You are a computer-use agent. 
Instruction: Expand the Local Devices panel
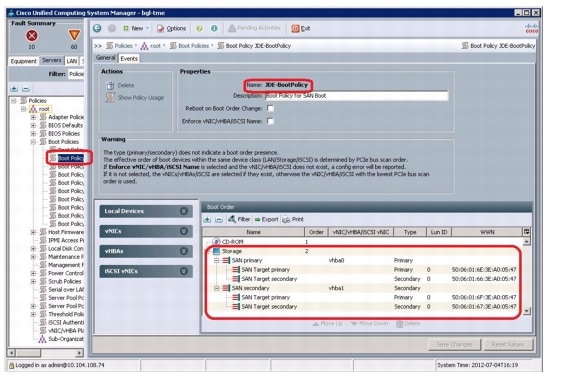146,211
